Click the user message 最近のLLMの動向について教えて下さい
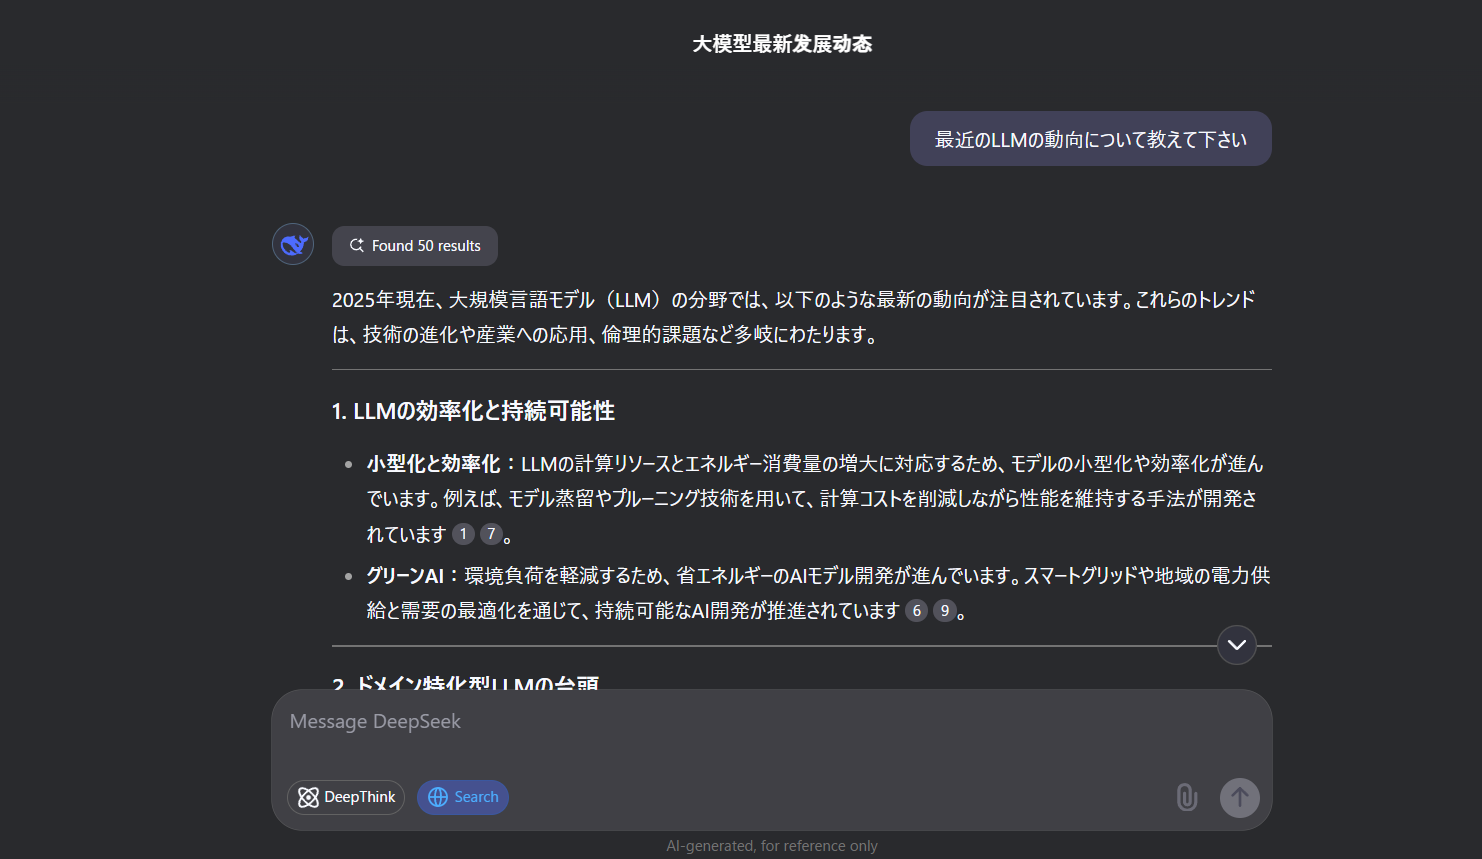 click(1091, 139)
